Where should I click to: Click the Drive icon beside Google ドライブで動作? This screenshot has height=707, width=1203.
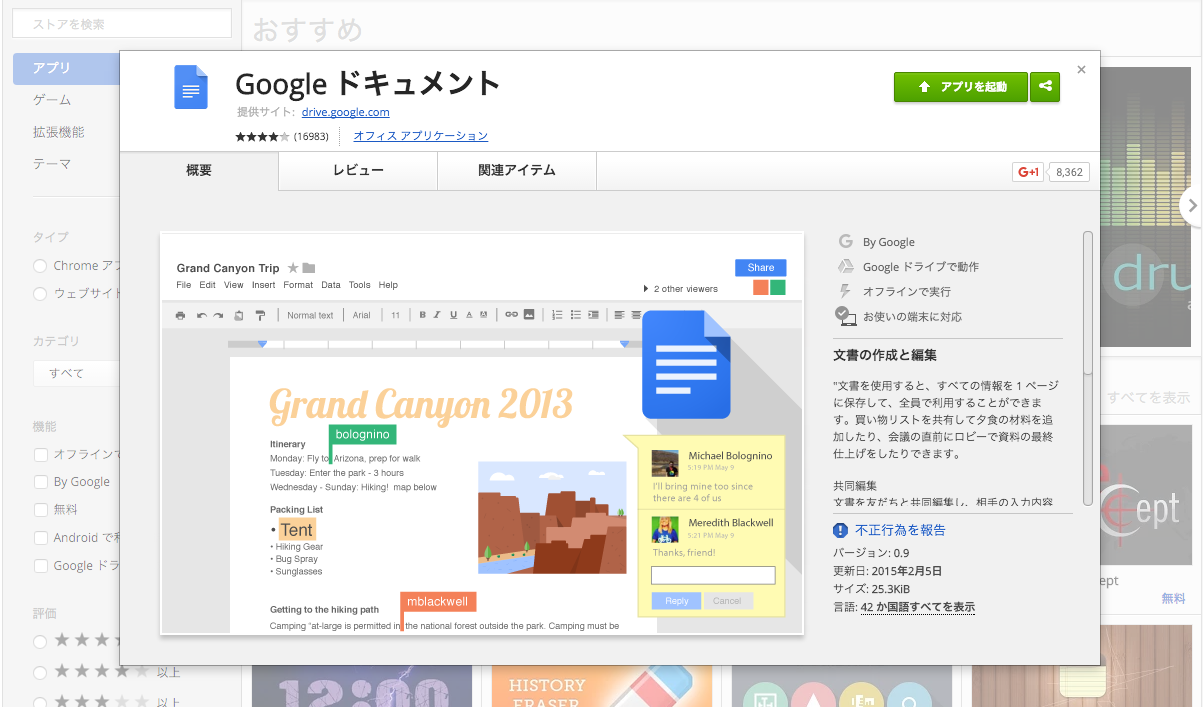click(x=845, y=267)
